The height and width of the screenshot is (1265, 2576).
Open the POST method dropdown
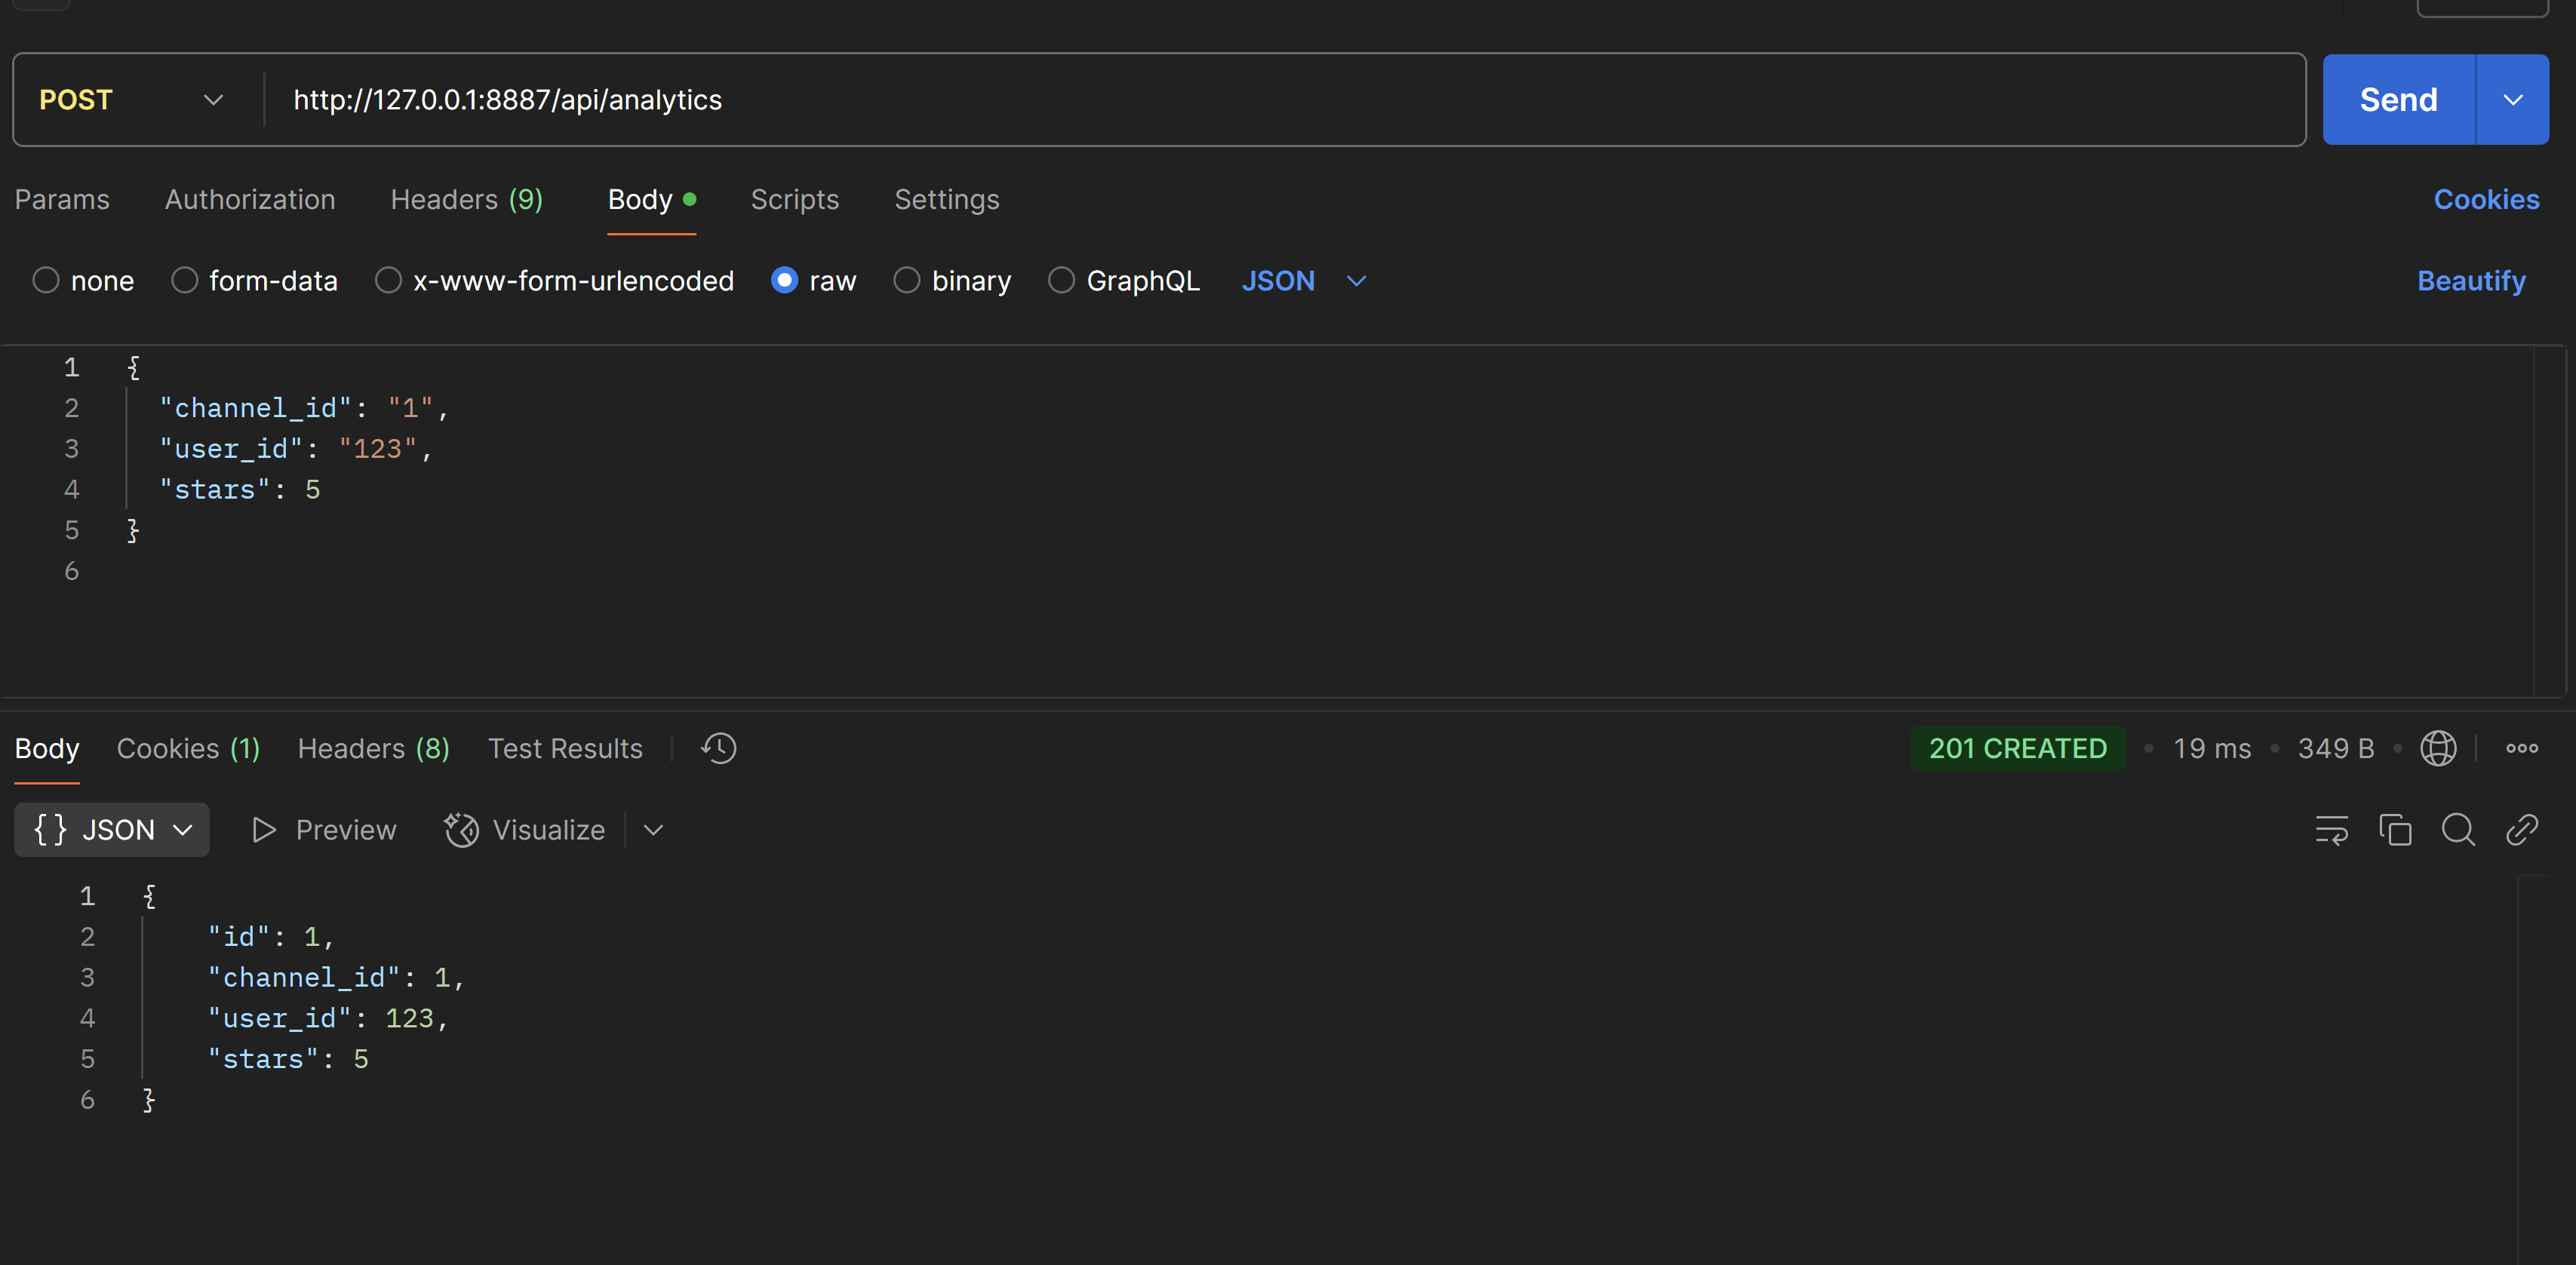point(130,100)
